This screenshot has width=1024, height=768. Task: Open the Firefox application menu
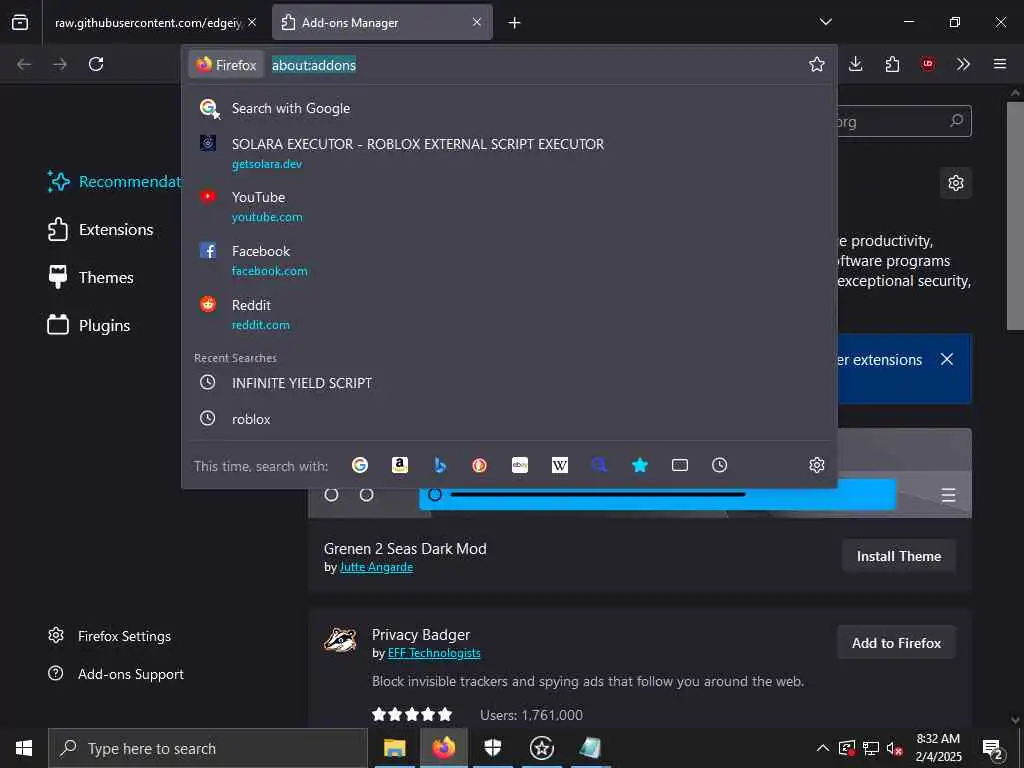point(999,64)
